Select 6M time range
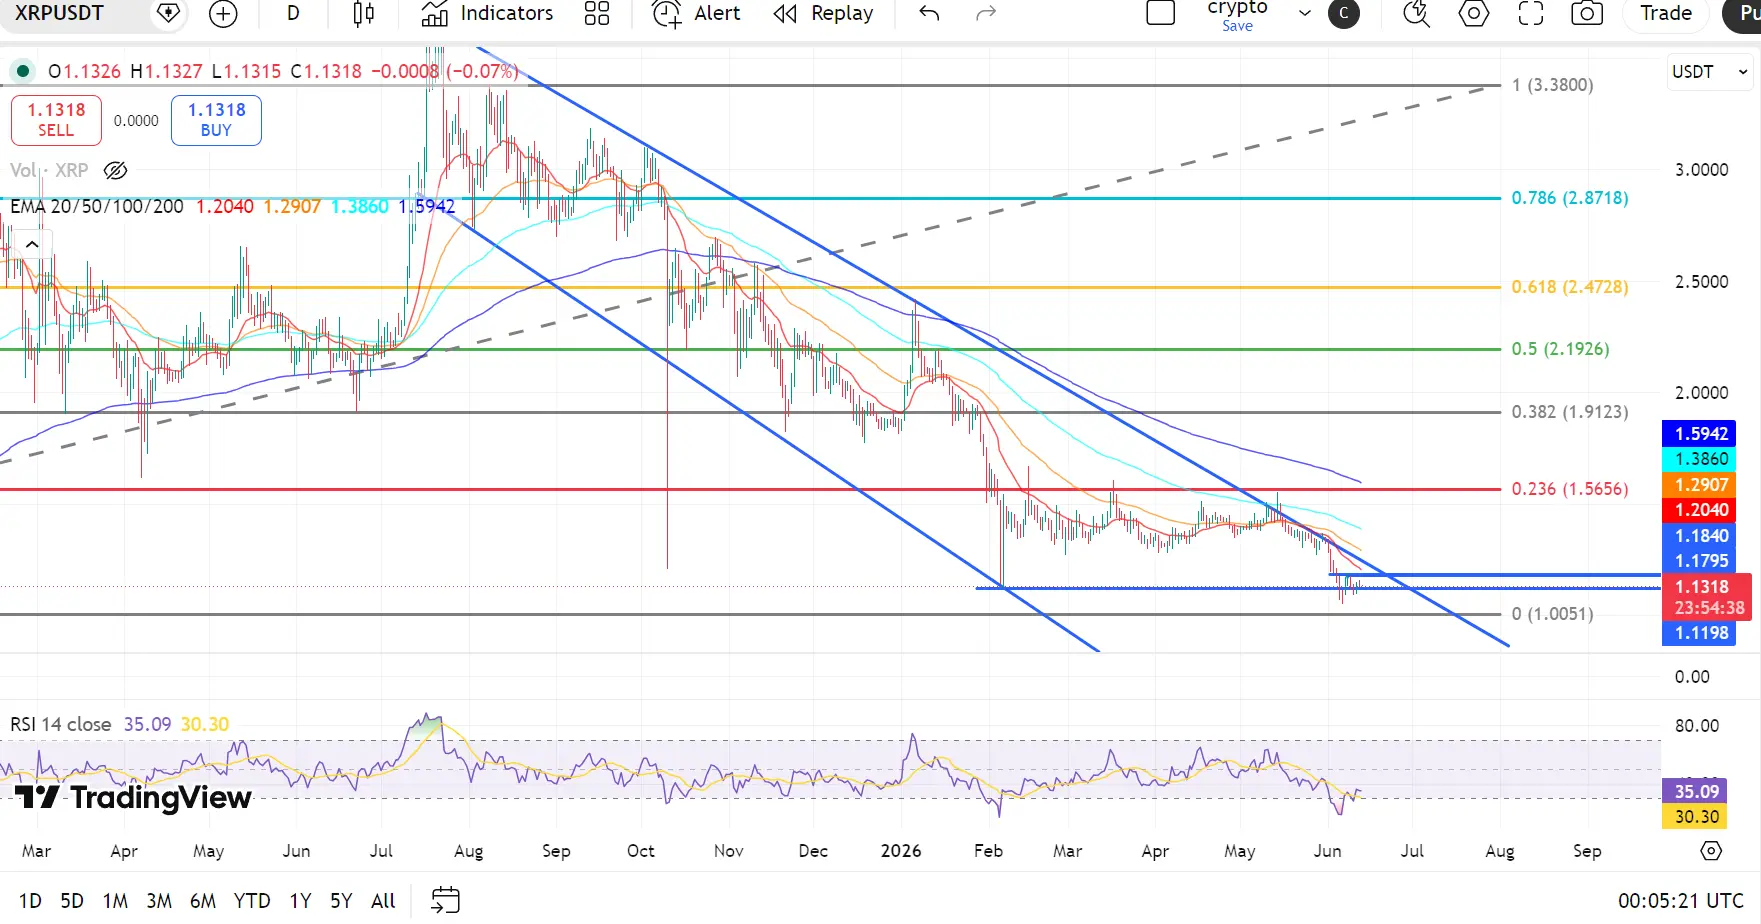Viewport: 1761px width, 924px height. (x=203, y=901)
